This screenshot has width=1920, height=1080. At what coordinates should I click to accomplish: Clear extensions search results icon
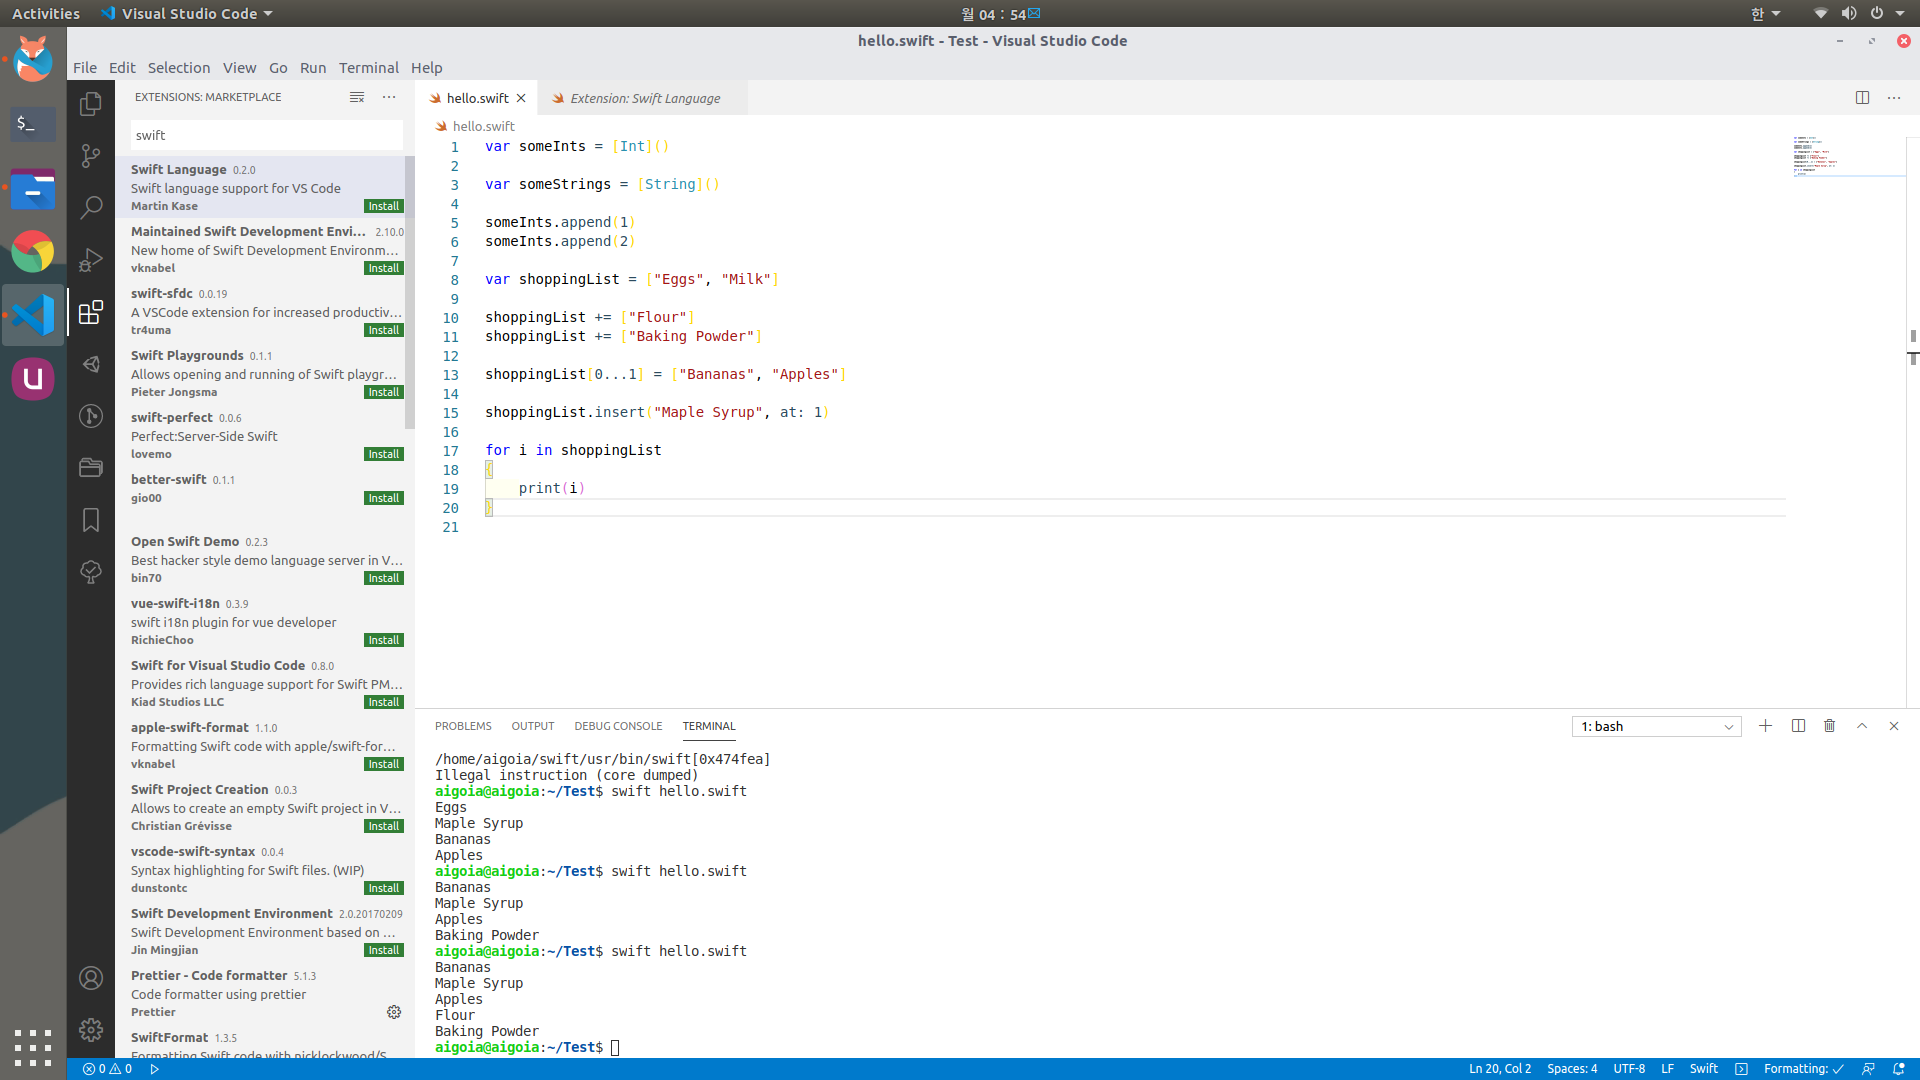point(357,97)
